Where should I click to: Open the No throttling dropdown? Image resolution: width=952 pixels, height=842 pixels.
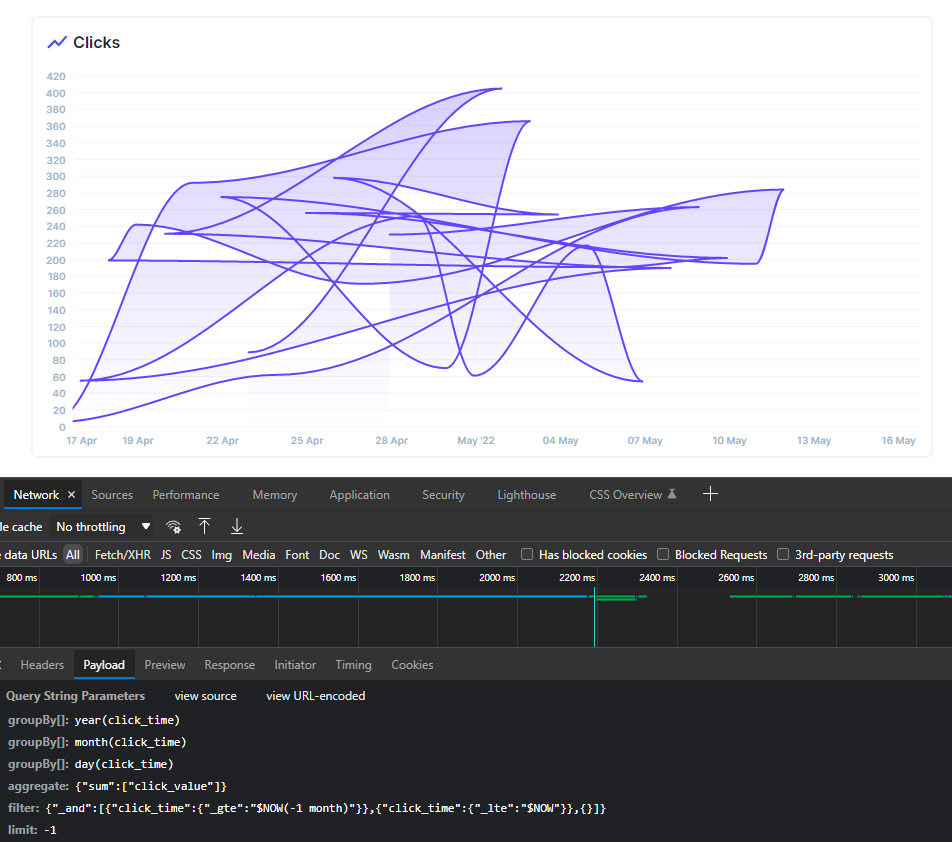pos(102,527)
